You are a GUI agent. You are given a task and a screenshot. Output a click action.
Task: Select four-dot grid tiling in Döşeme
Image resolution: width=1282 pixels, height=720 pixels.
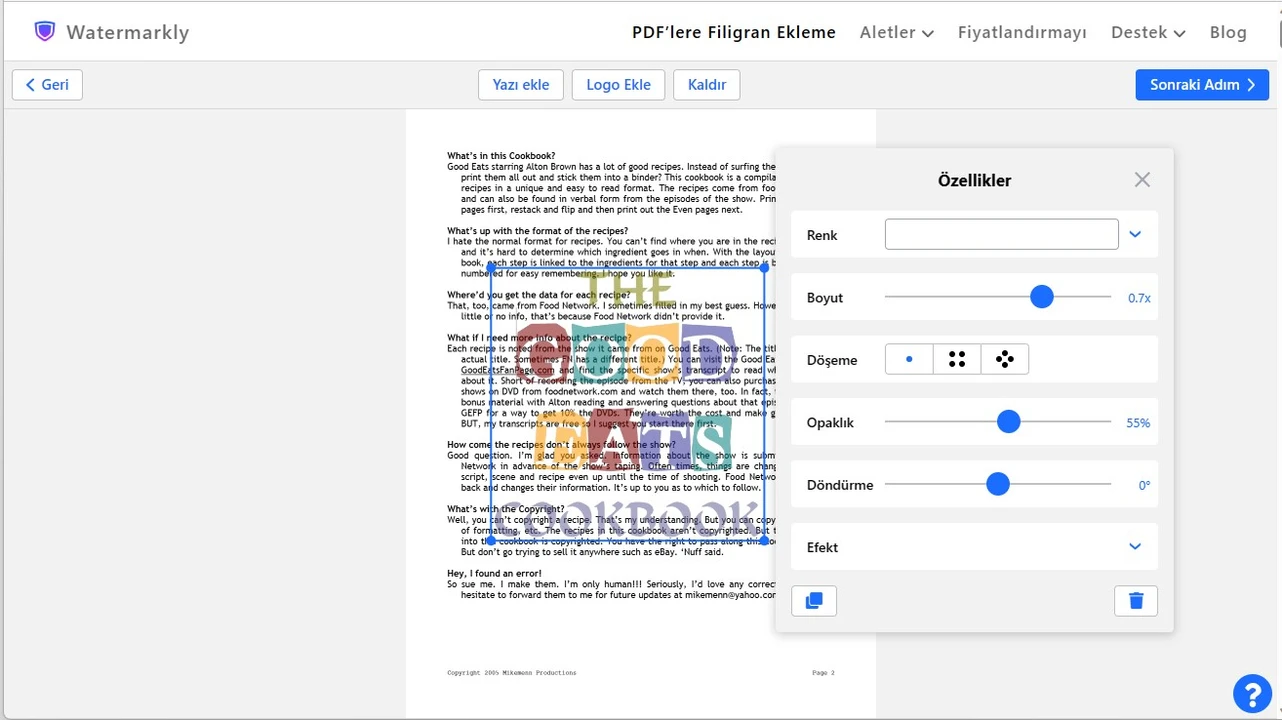[x=957, y=359]
